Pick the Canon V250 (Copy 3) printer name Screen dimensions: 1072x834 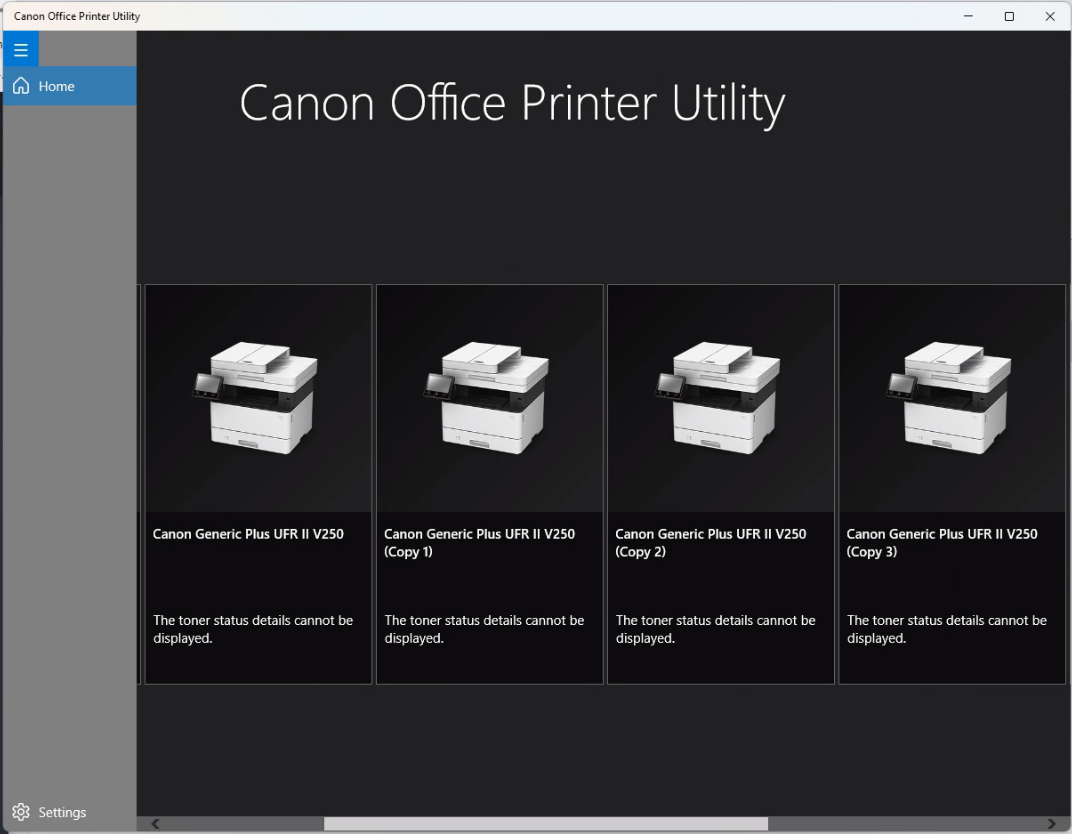[941, 542]
